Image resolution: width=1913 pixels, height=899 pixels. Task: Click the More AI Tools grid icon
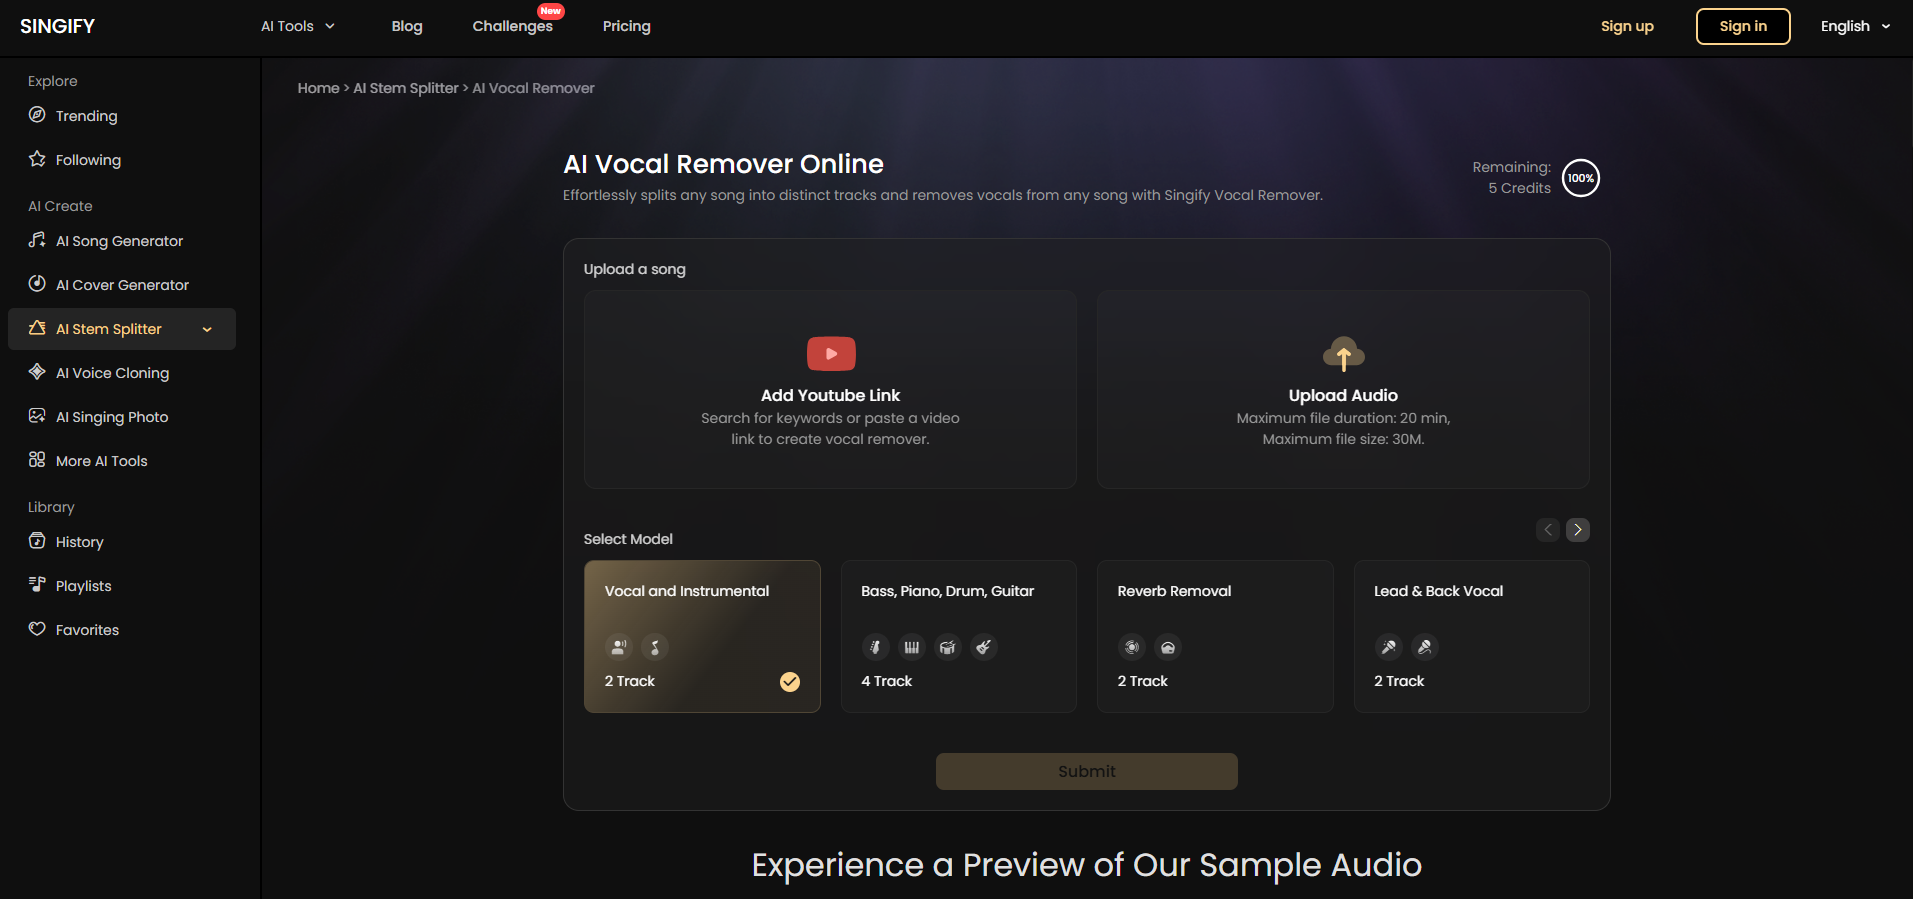[37, 460]
